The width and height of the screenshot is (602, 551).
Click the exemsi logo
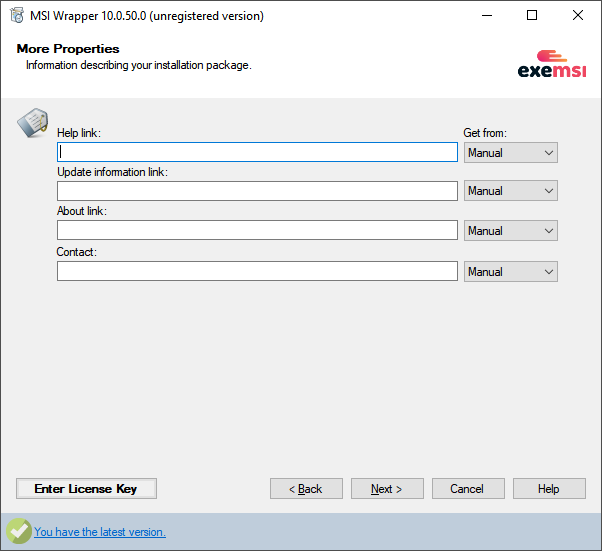(x=552, y=64)
